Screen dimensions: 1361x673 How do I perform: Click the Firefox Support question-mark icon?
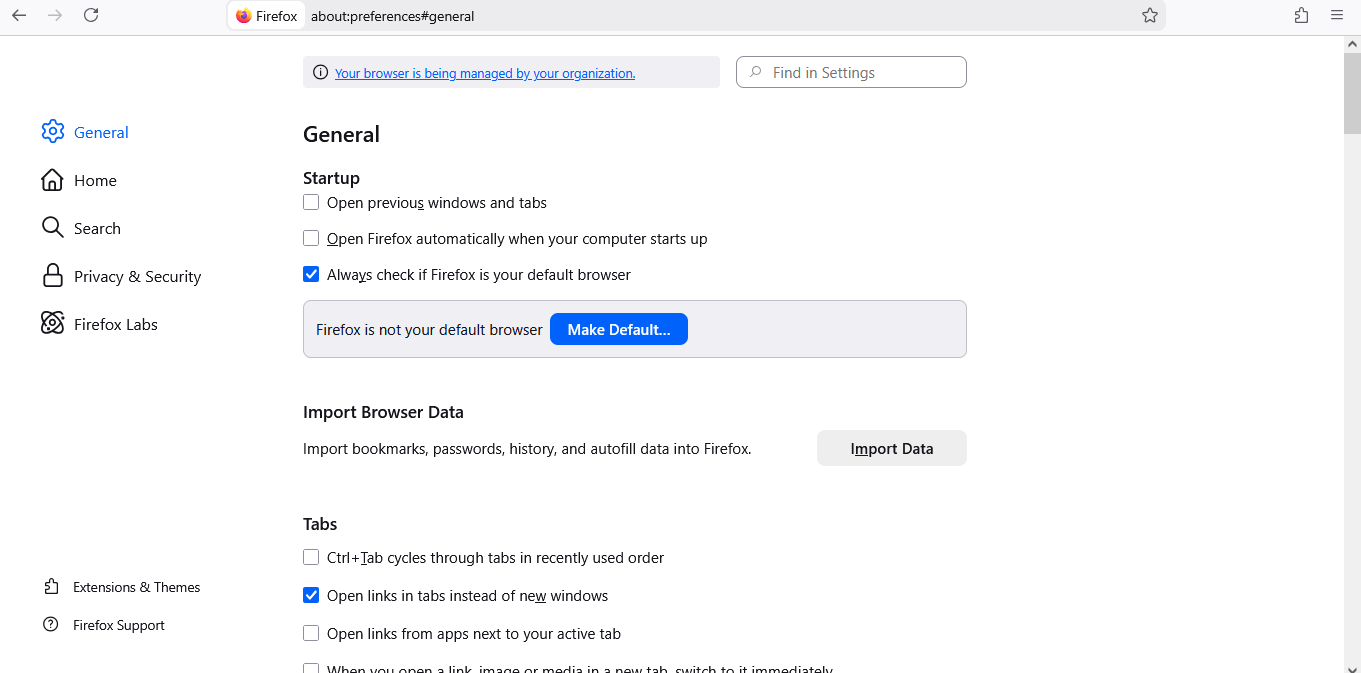(51, 625)
